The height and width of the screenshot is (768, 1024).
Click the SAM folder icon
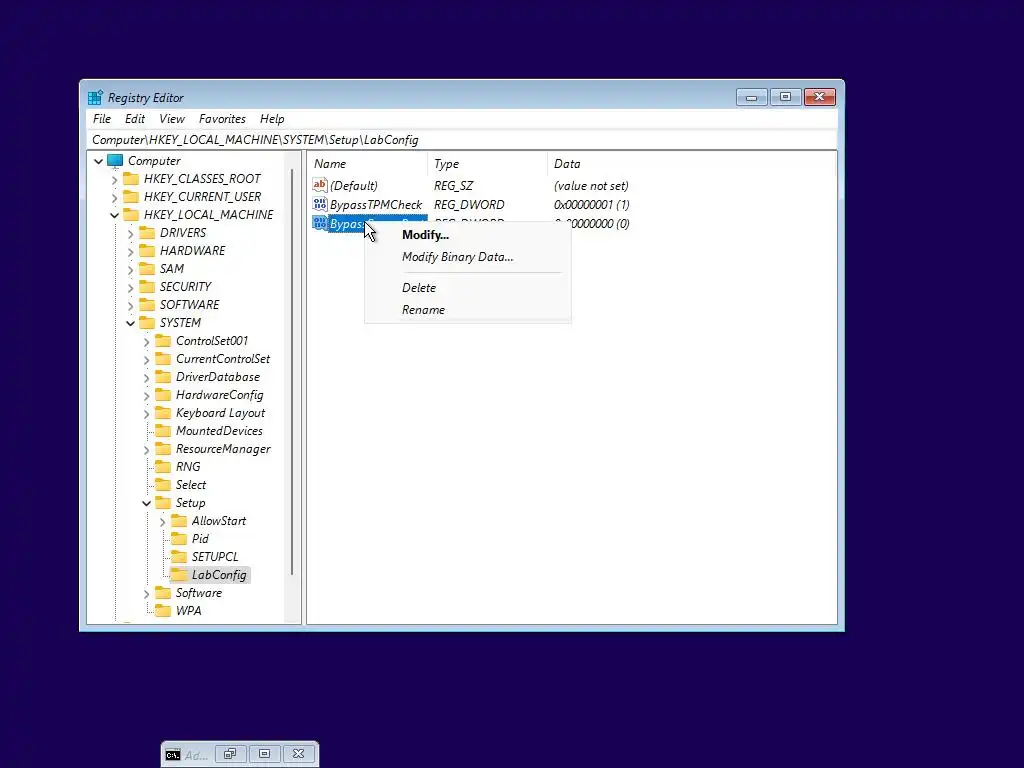coord(148,268)
